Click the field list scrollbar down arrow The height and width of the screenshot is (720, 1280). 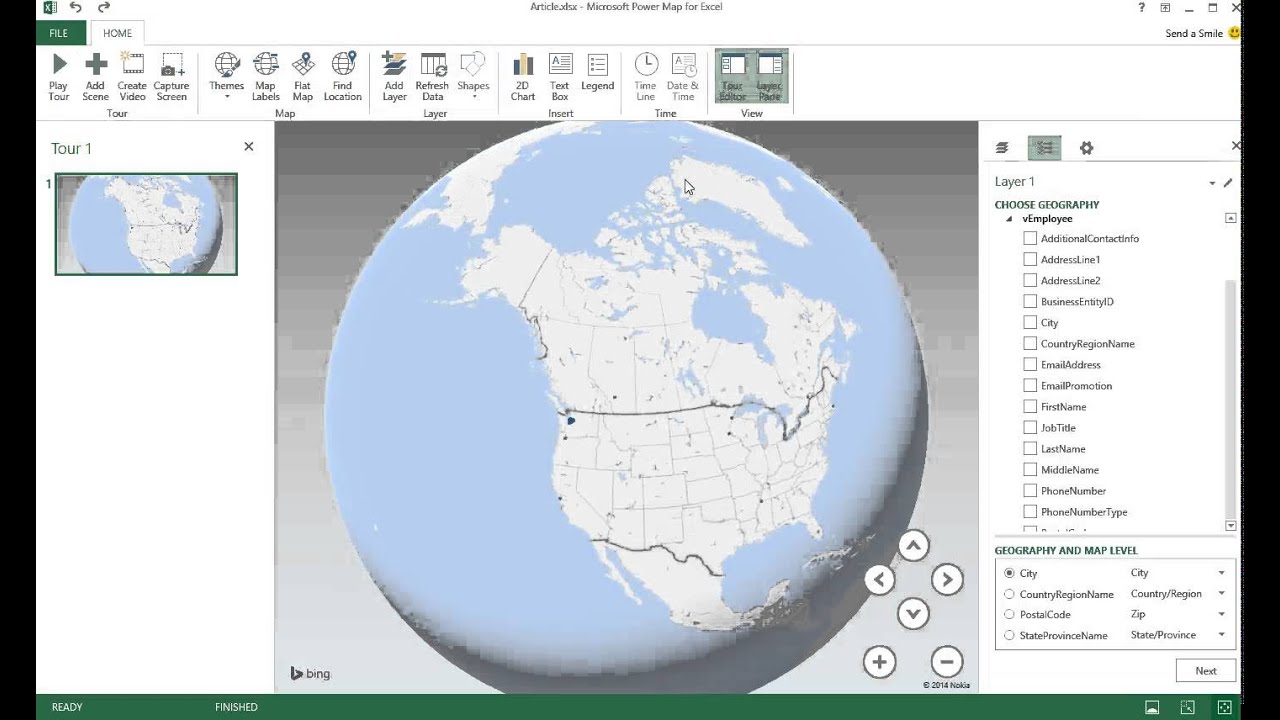[x=1231, y=526]
